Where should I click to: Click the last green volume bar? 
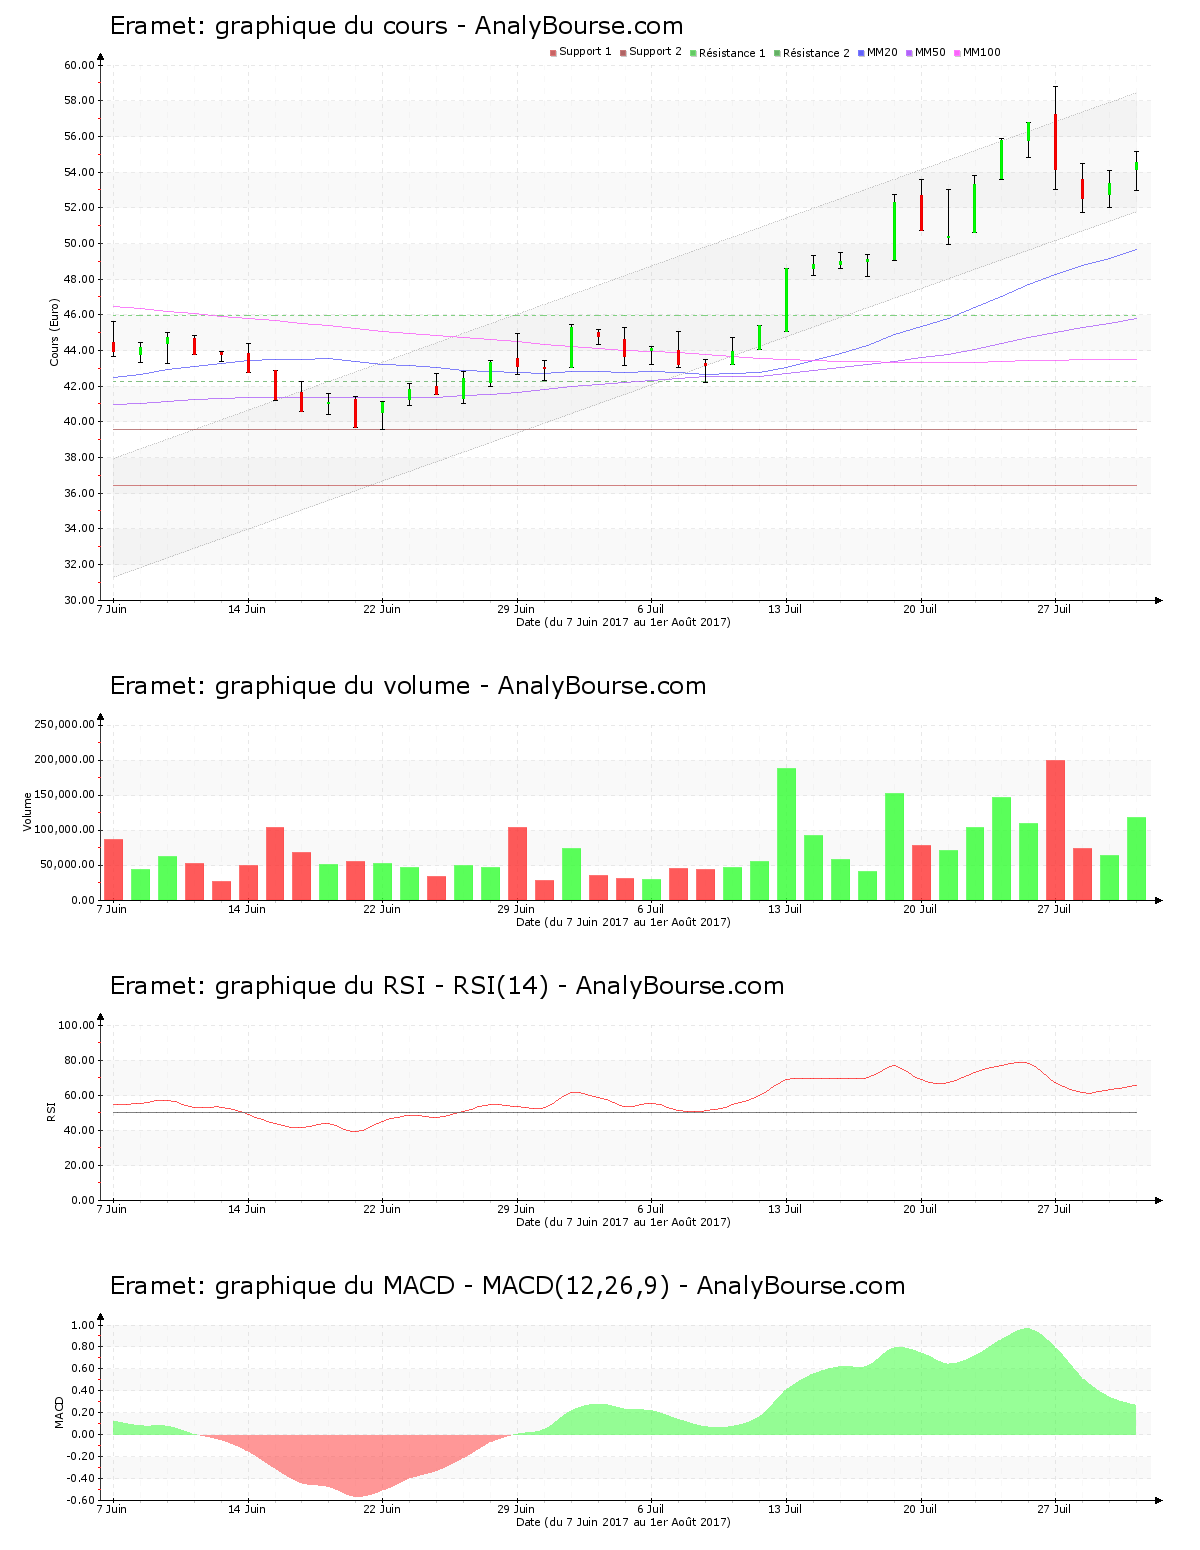pyautogui.click(x=1136, y=859)
